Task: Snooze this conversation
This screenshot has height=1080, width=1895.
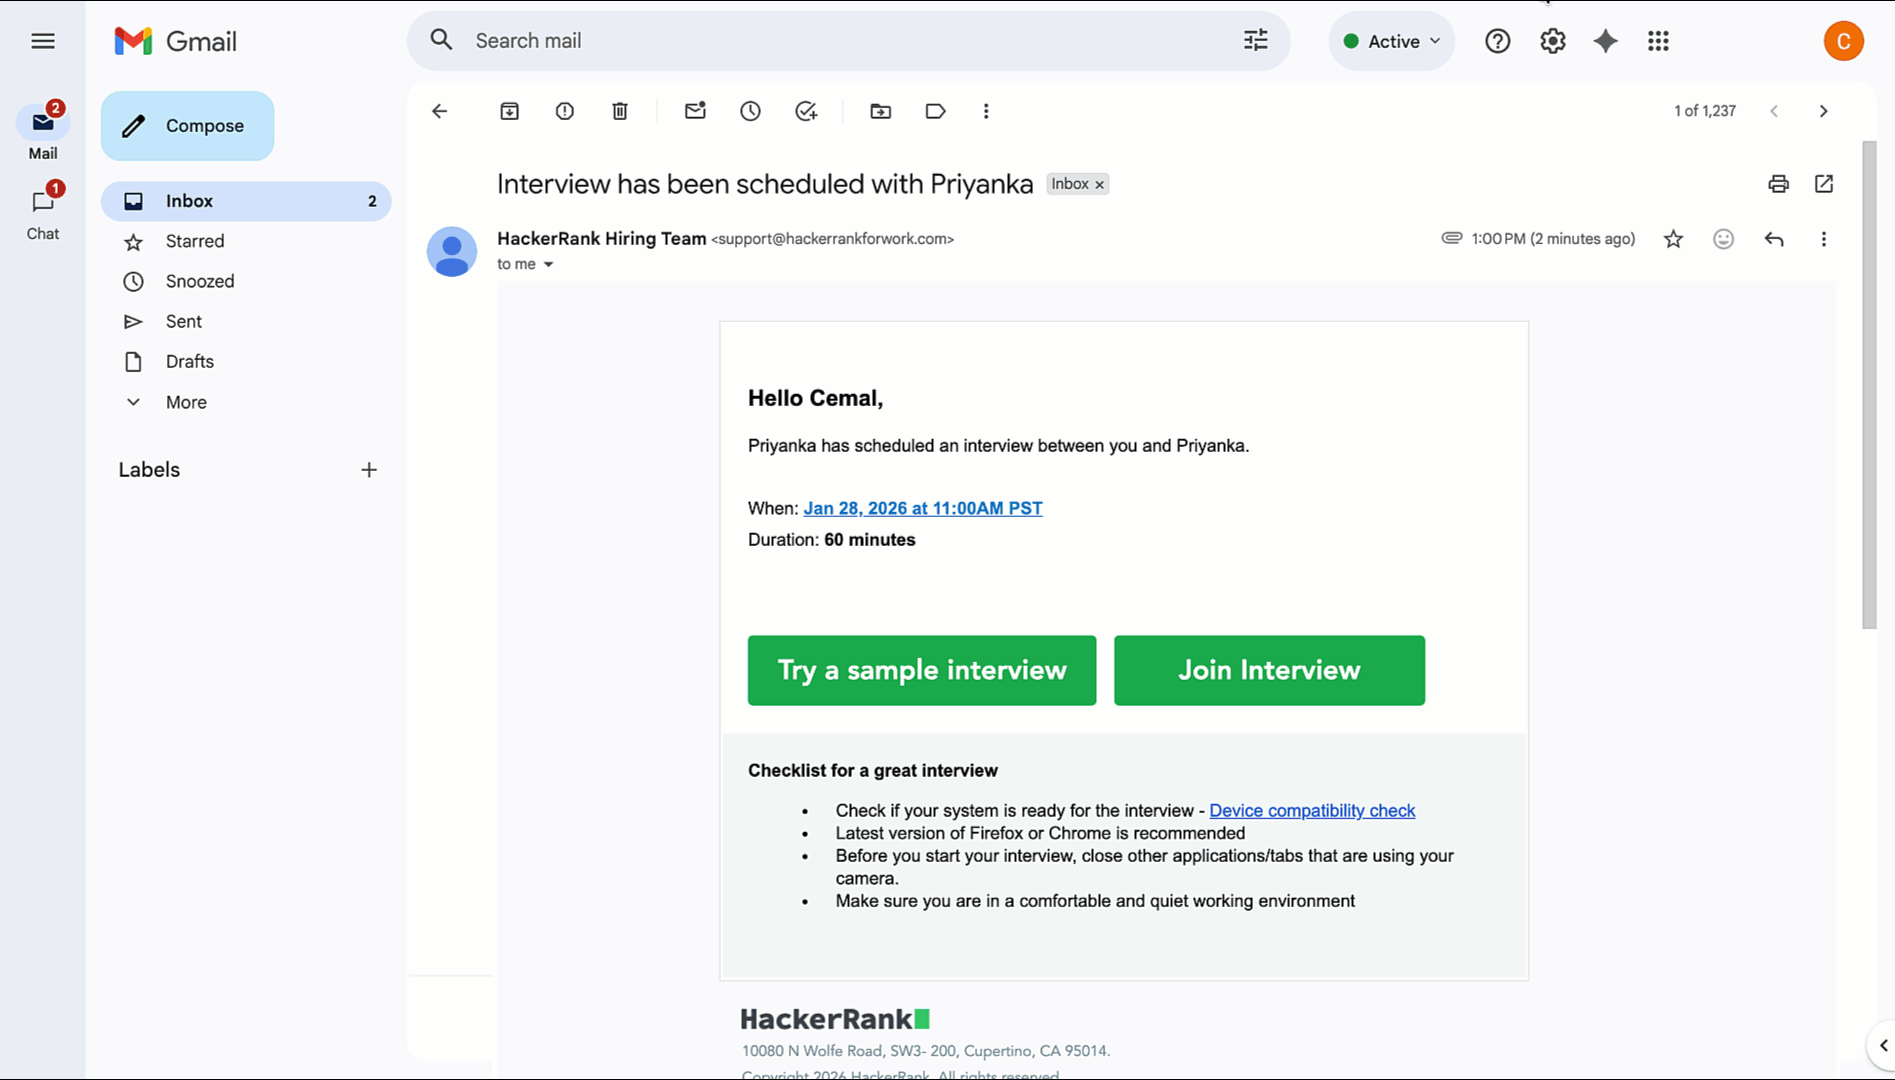Action: [750, 111]
